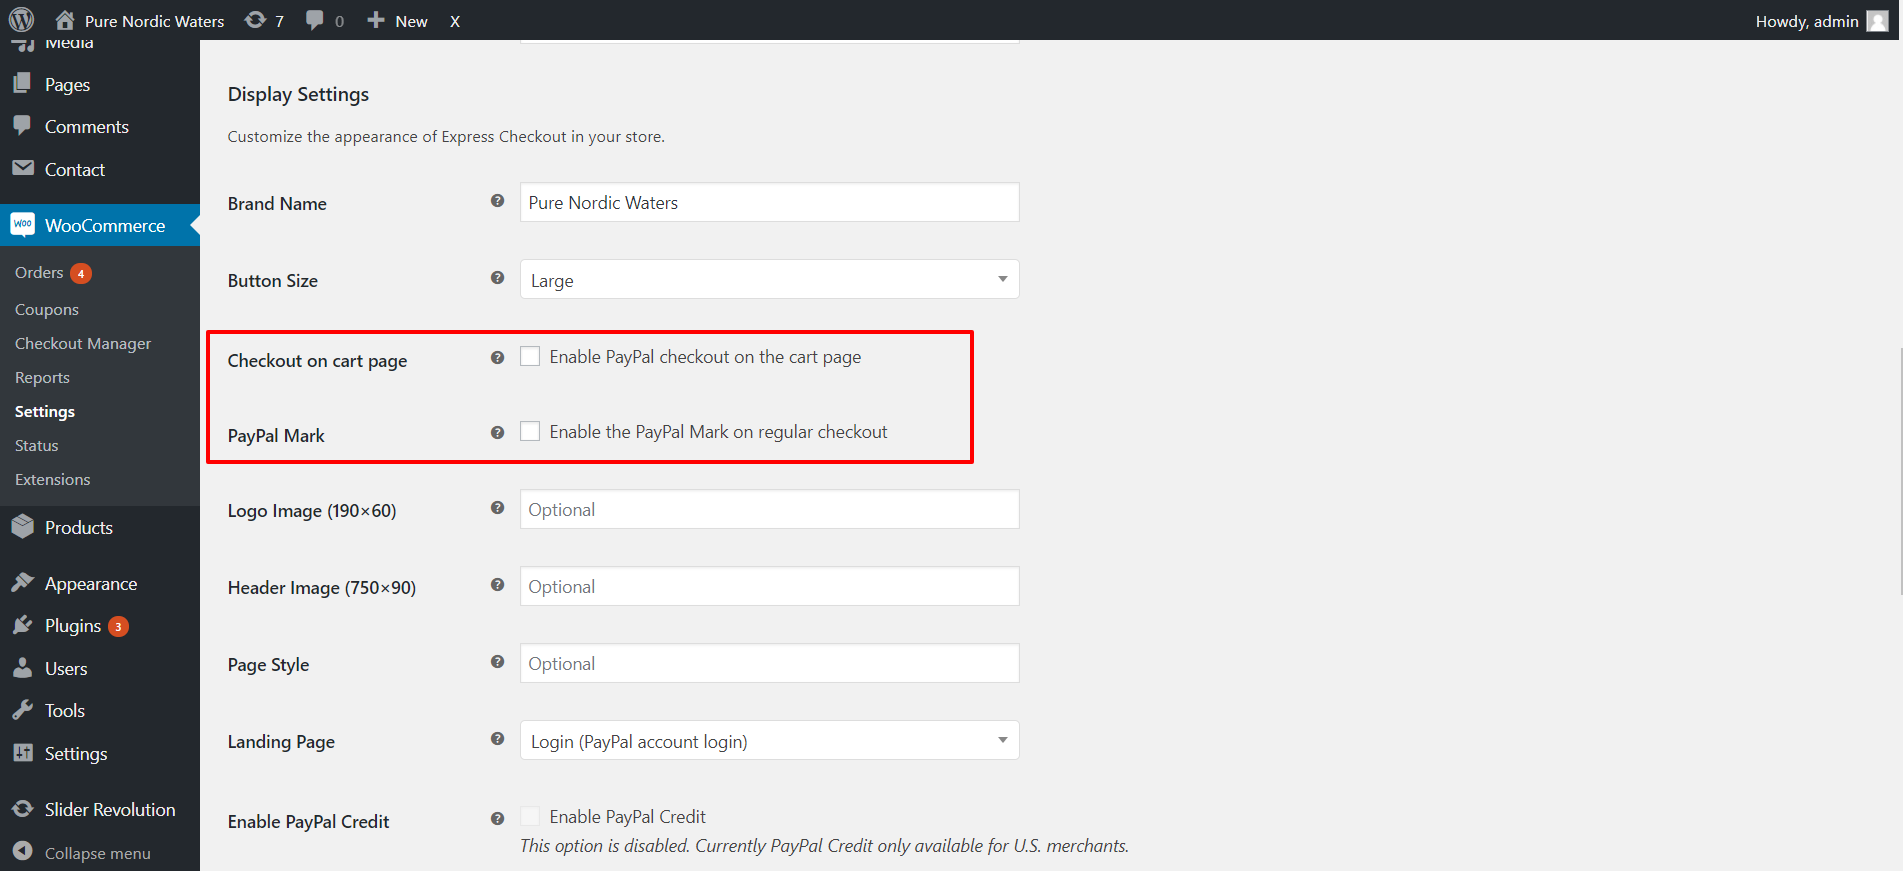Open the Products menu in the sidebar
The width and height of the screenshot is (1903, 871).
point(78,528)
